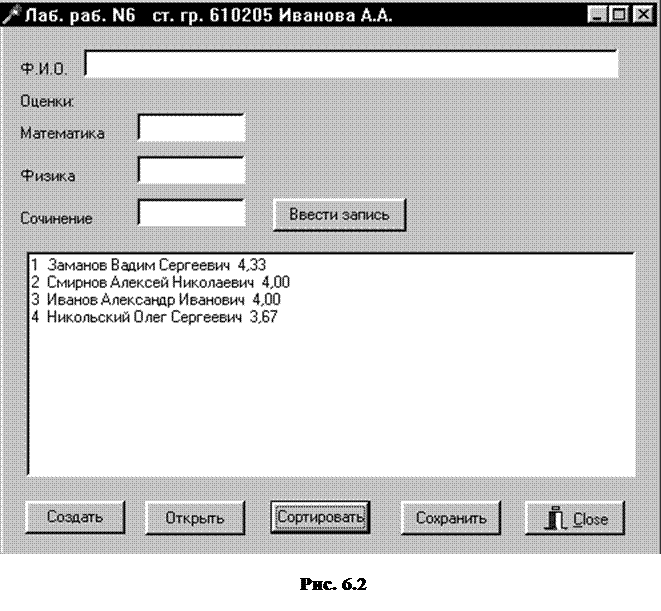Click the Ф.И.О. label

click(x=44, y=69)
